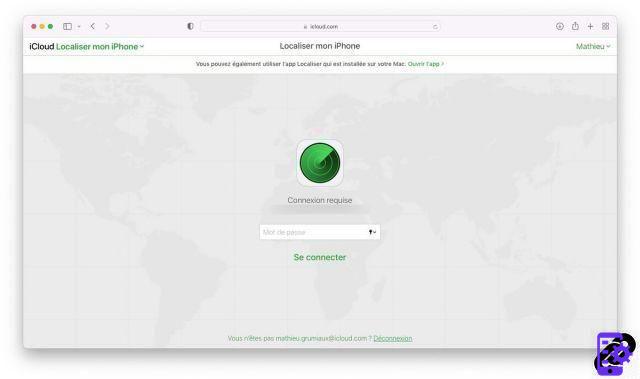Show downloads in Safari toolbar
Viewport: 640px width, 379px height.
pos(560,26)
